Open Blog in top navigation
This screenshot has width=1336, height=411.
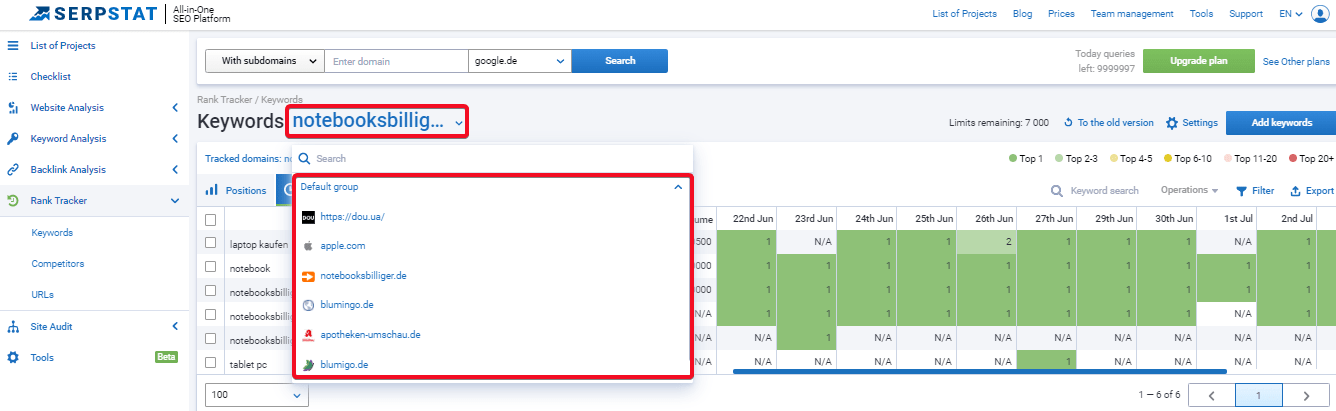(1022, 14)
